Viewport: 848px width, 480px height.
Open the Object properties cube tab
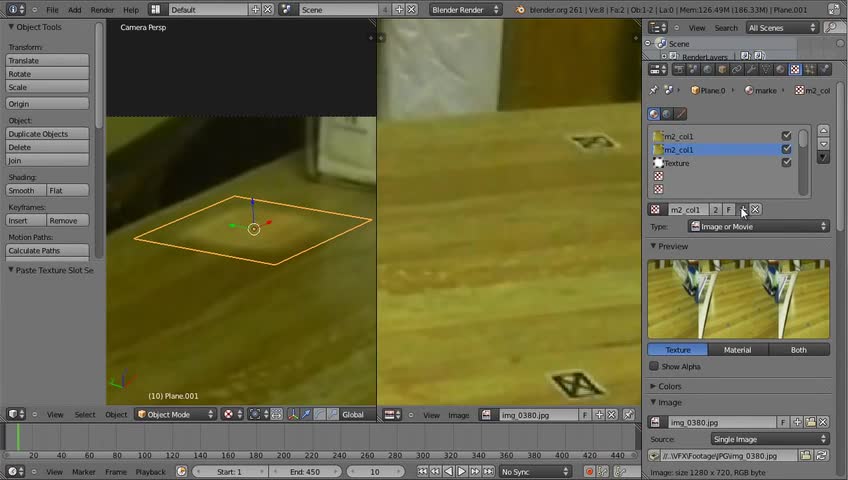point(722,69)
